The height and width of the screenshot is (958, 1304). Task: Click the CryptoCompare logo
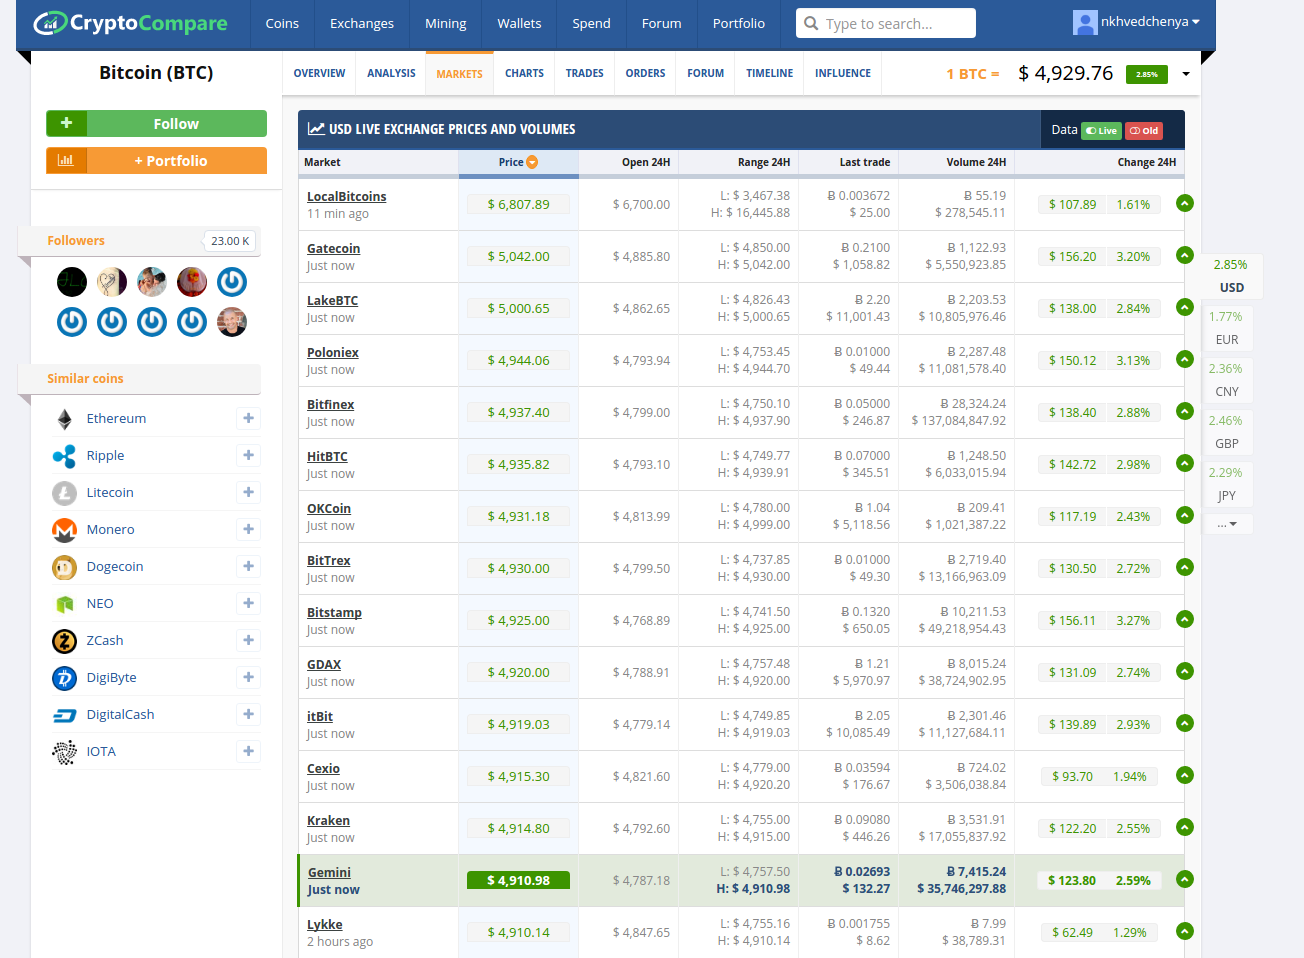(130, 23)
